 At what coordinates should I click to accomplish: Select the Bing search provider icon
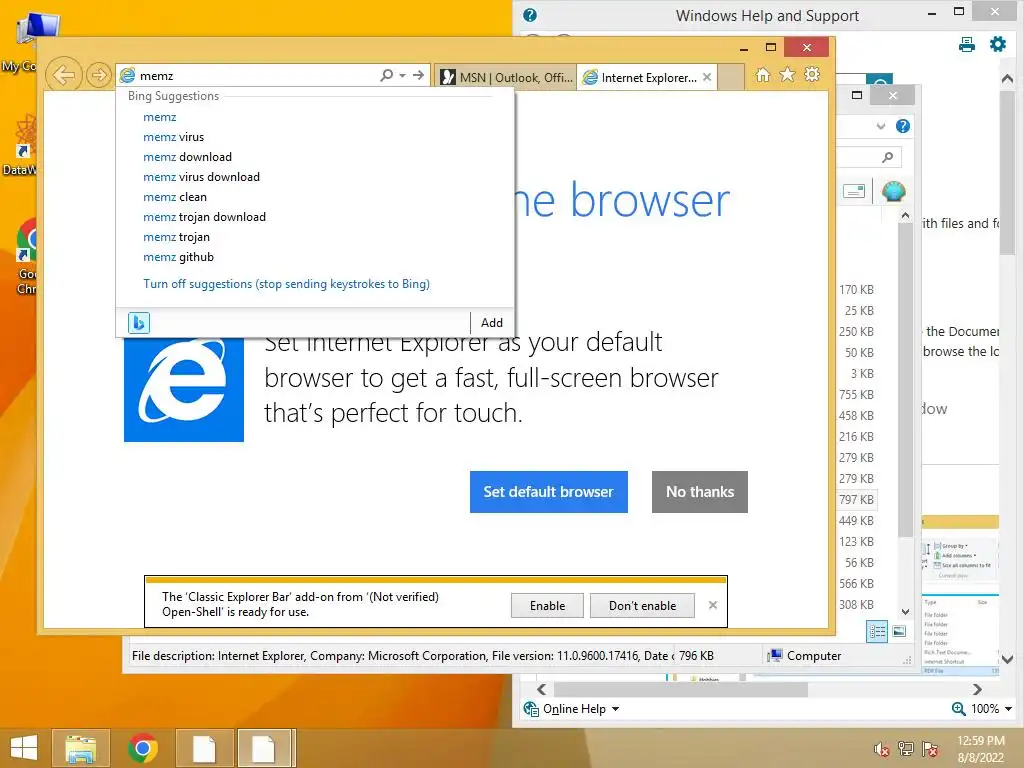[x=138, y=323]
